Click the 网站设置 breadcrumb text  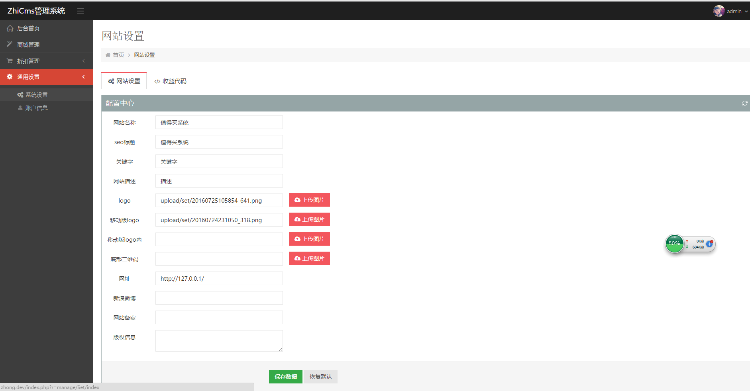pos(144,55)
